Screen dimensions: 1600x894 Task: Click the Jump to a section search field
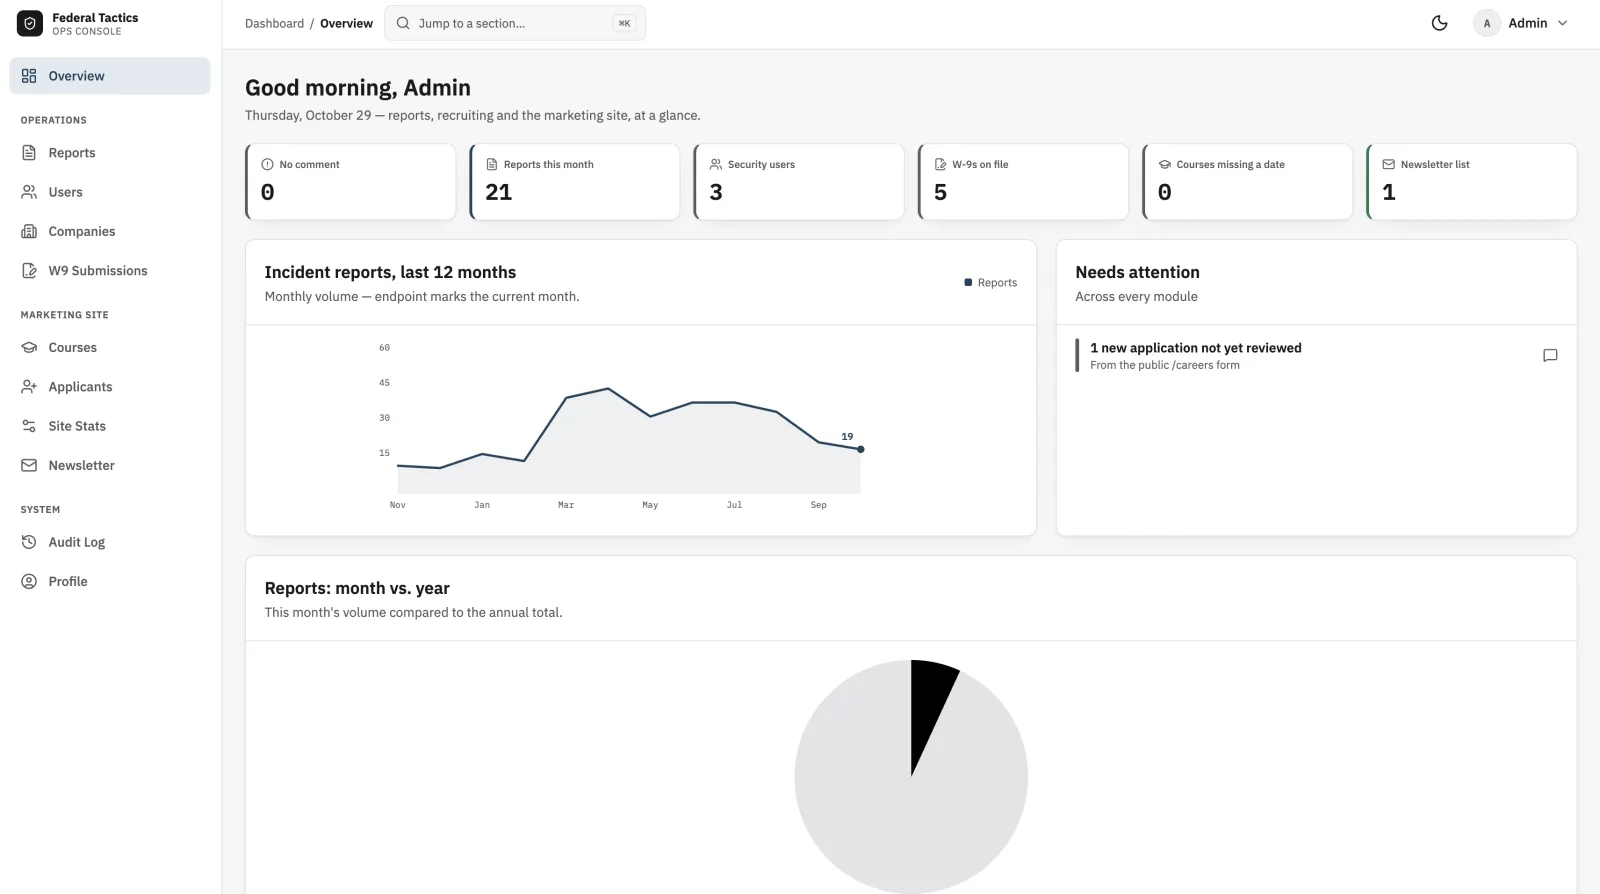[x=515, y=23]
